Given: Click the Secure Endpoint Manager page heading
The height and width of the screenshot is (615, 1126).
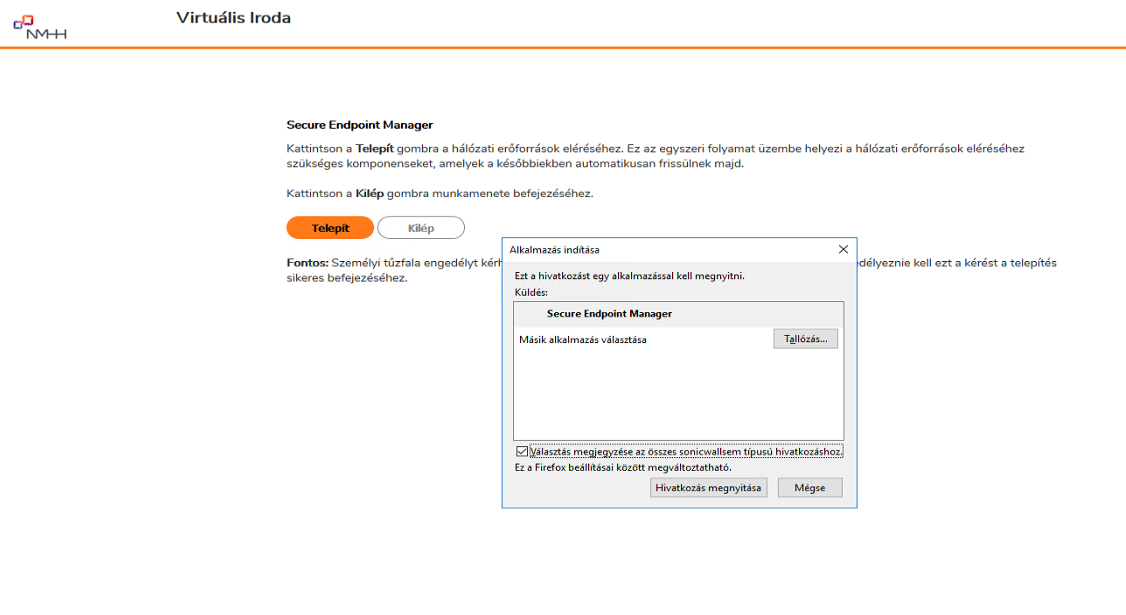Looking at the screenshot, I should [x=359, y=125].
